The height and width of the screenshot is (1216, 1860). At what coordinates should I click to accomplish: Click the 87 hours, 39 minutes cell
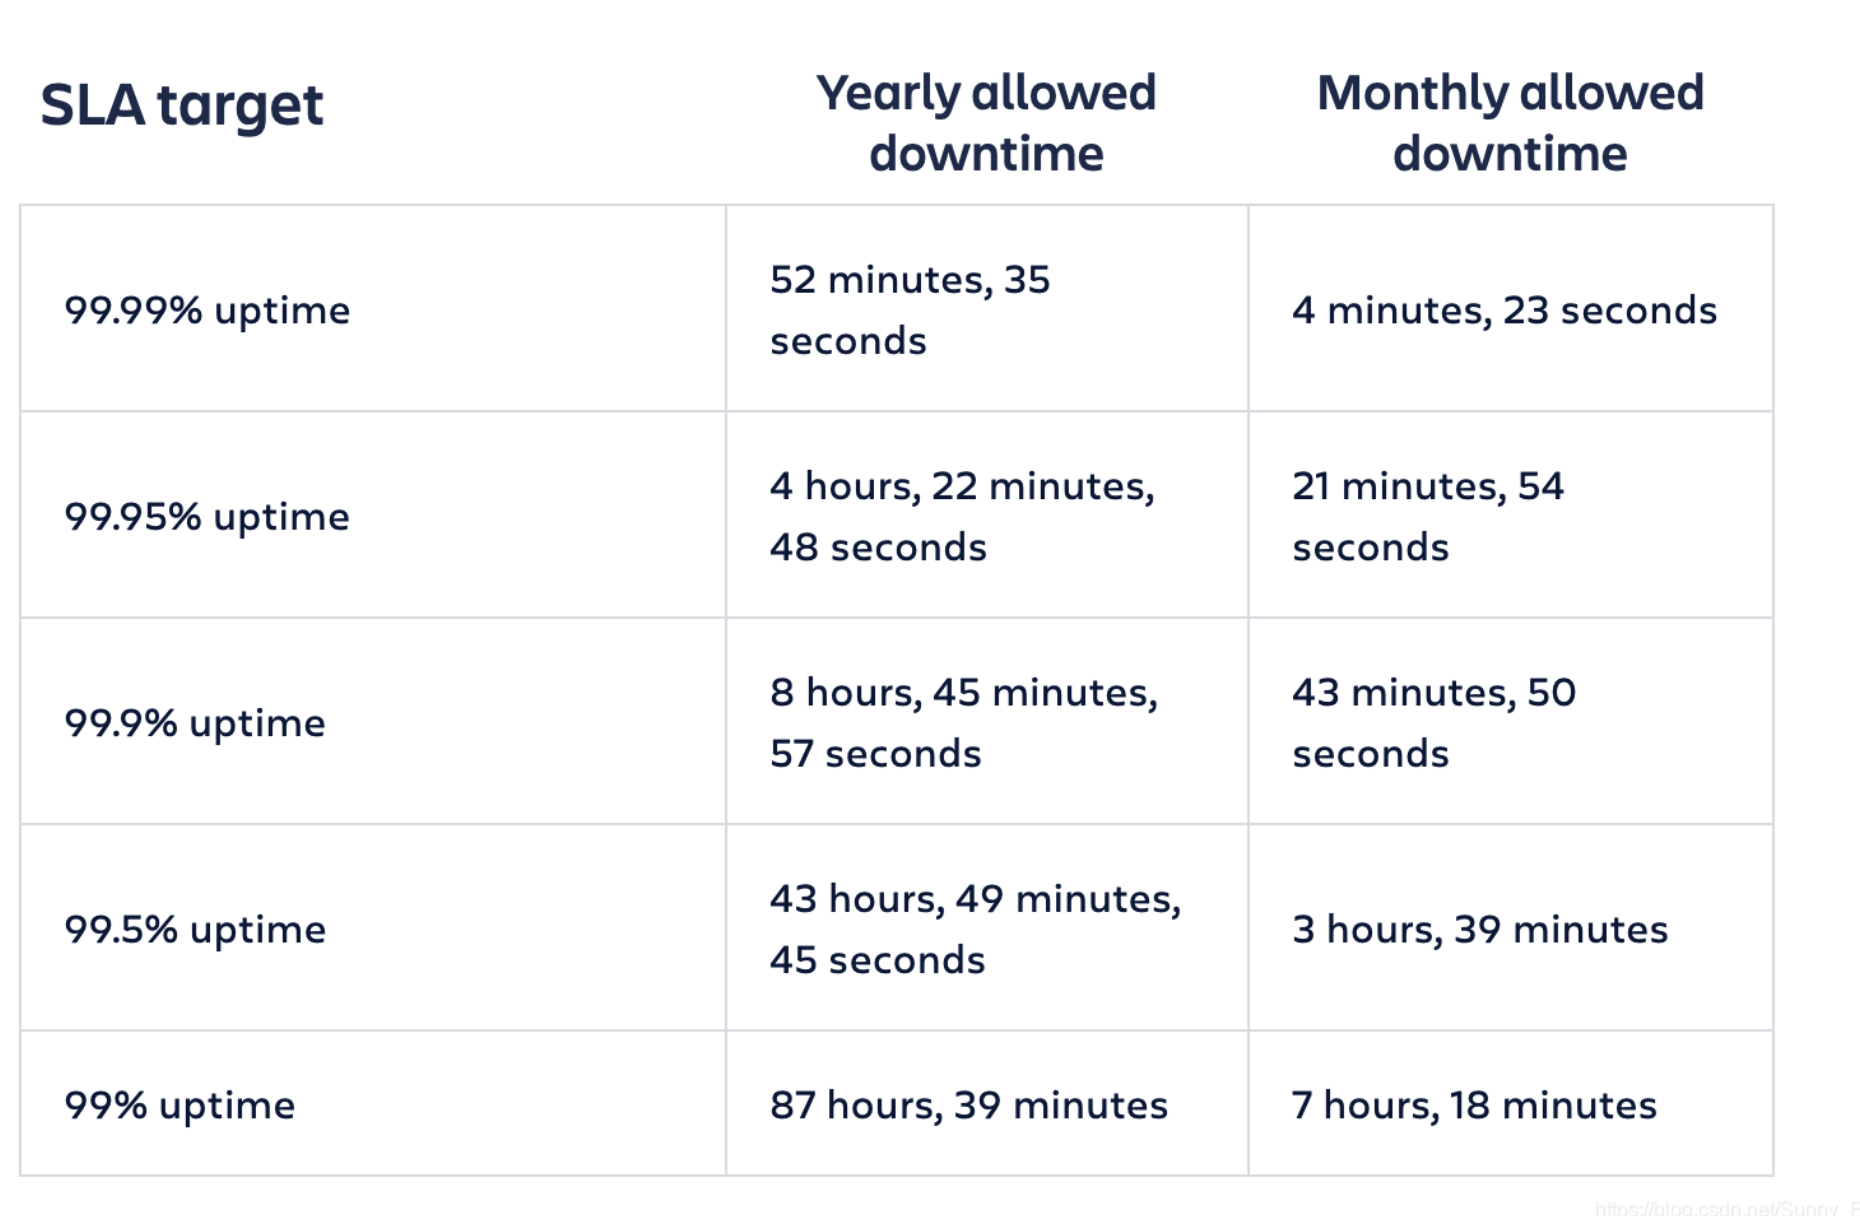(x=987, y=1103)
